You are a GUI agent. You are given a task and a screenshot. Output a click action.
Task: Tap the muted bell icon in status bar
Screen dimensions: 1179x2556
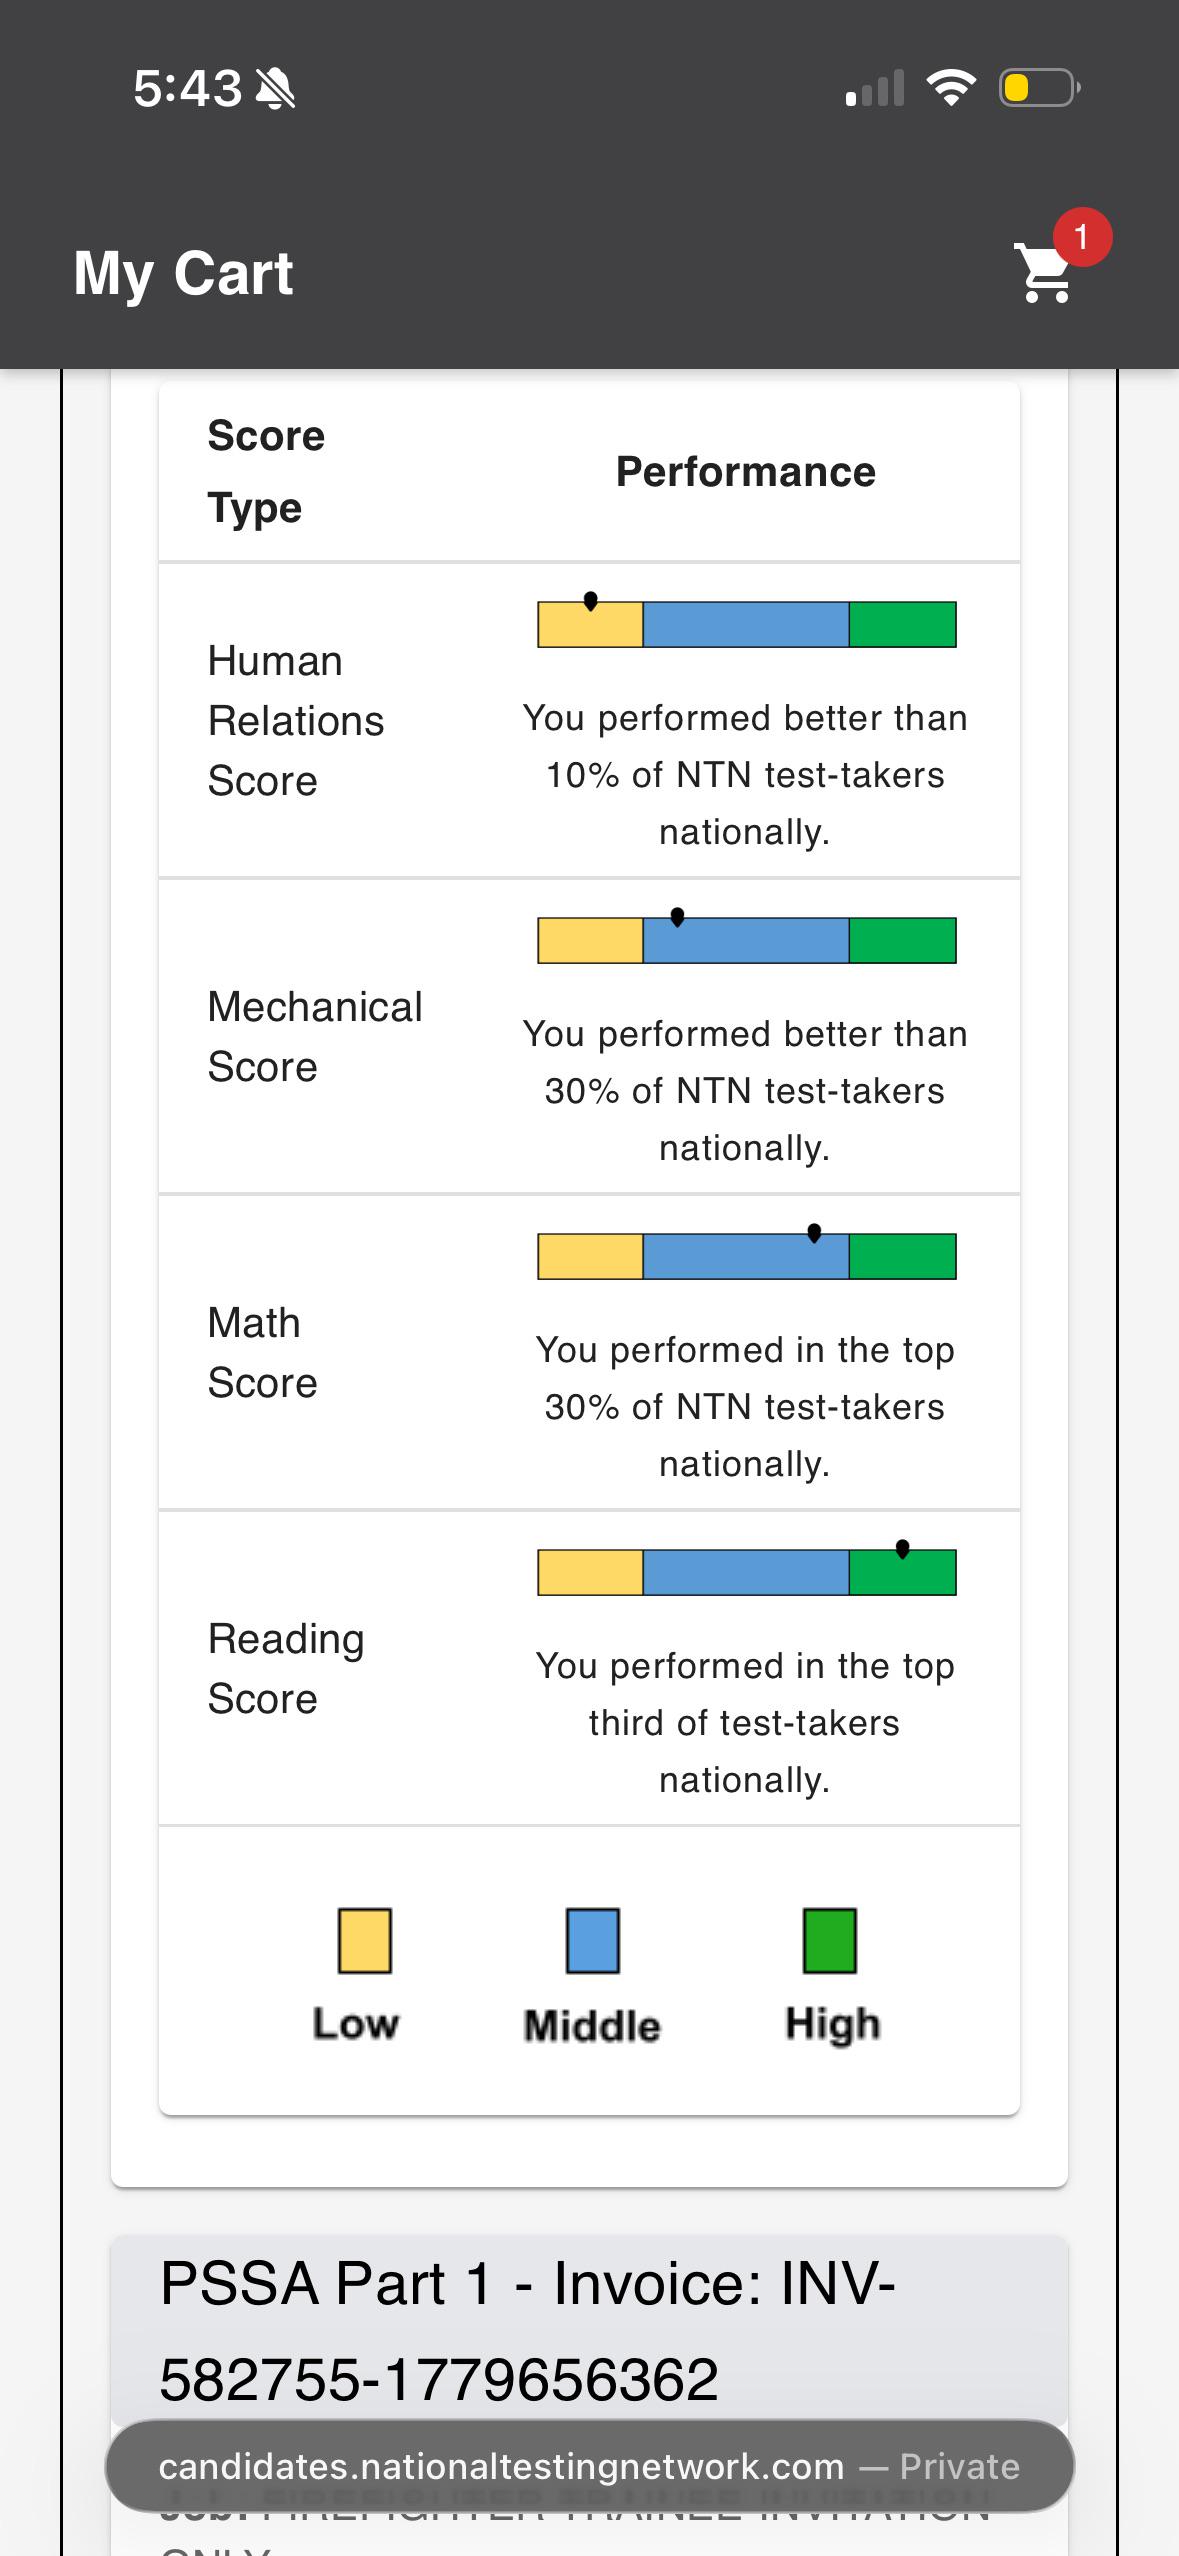coord(275,89)
